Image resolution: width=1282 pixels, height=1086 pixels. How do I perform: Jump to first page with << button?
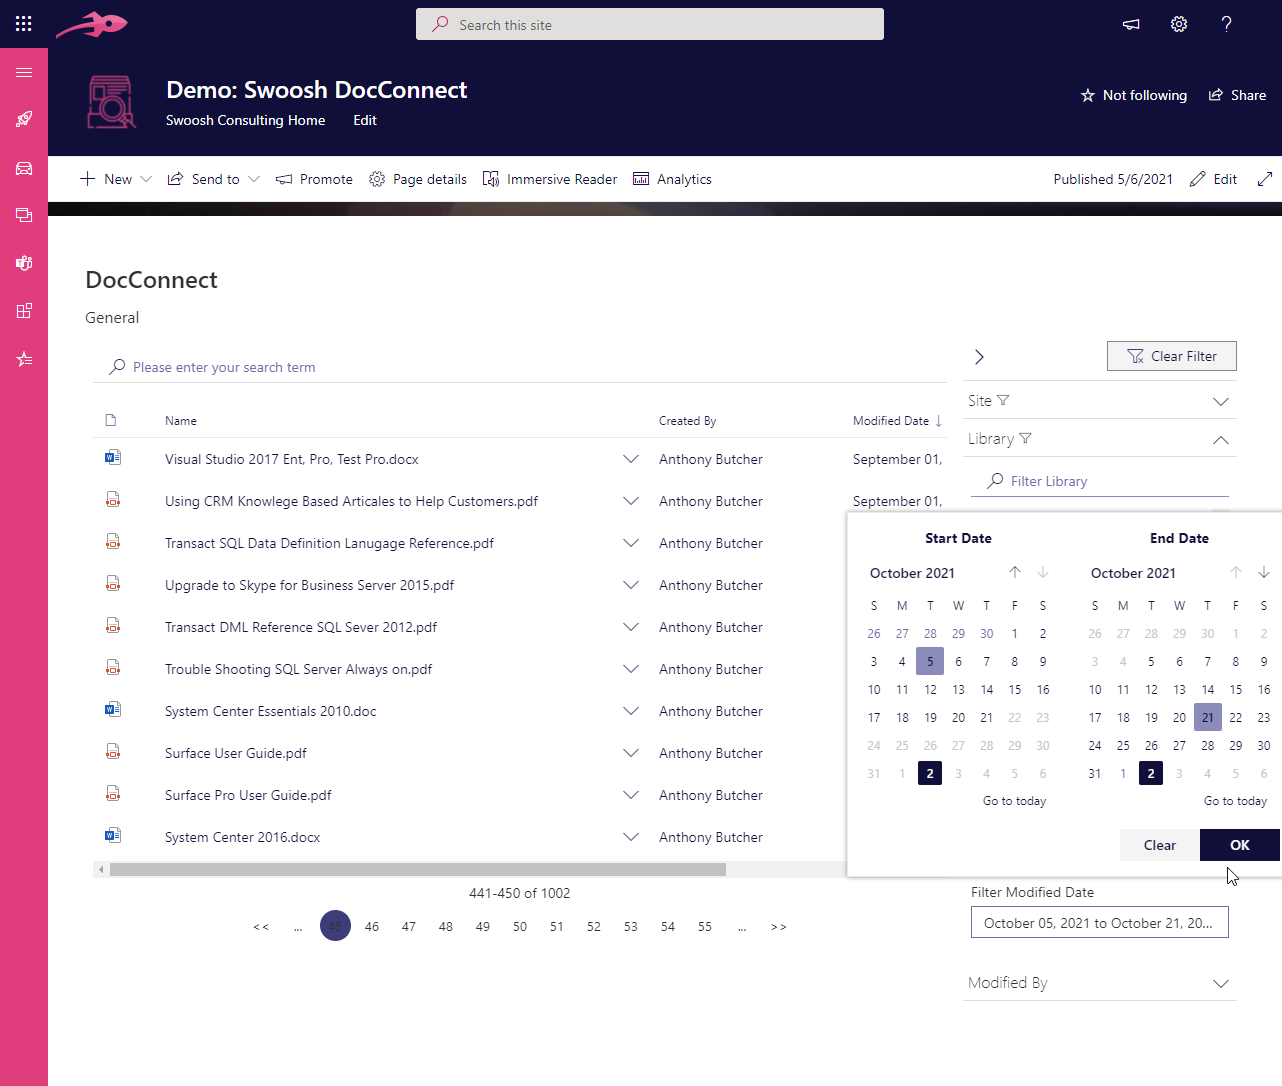(x=261, y=927)
